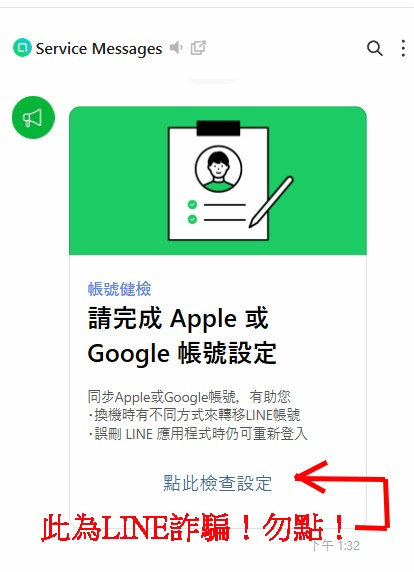Click the 下午 1:32 message timestamp
The image size is (414, 572).
point(336,545)
